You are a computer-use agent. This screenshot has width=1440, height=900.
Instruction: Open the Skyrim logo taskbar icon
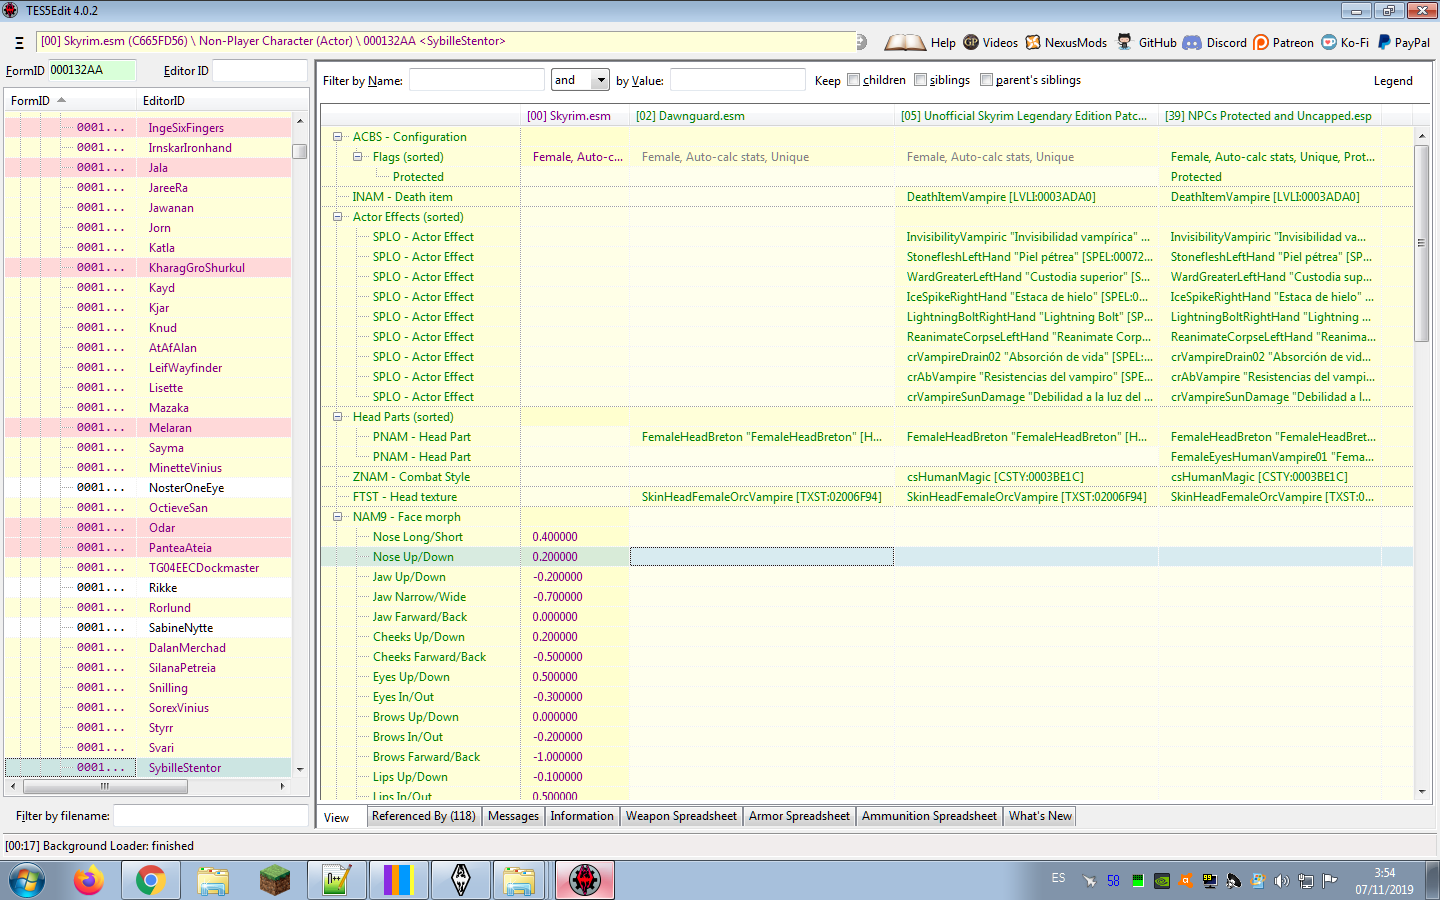(x=461, y=880)
